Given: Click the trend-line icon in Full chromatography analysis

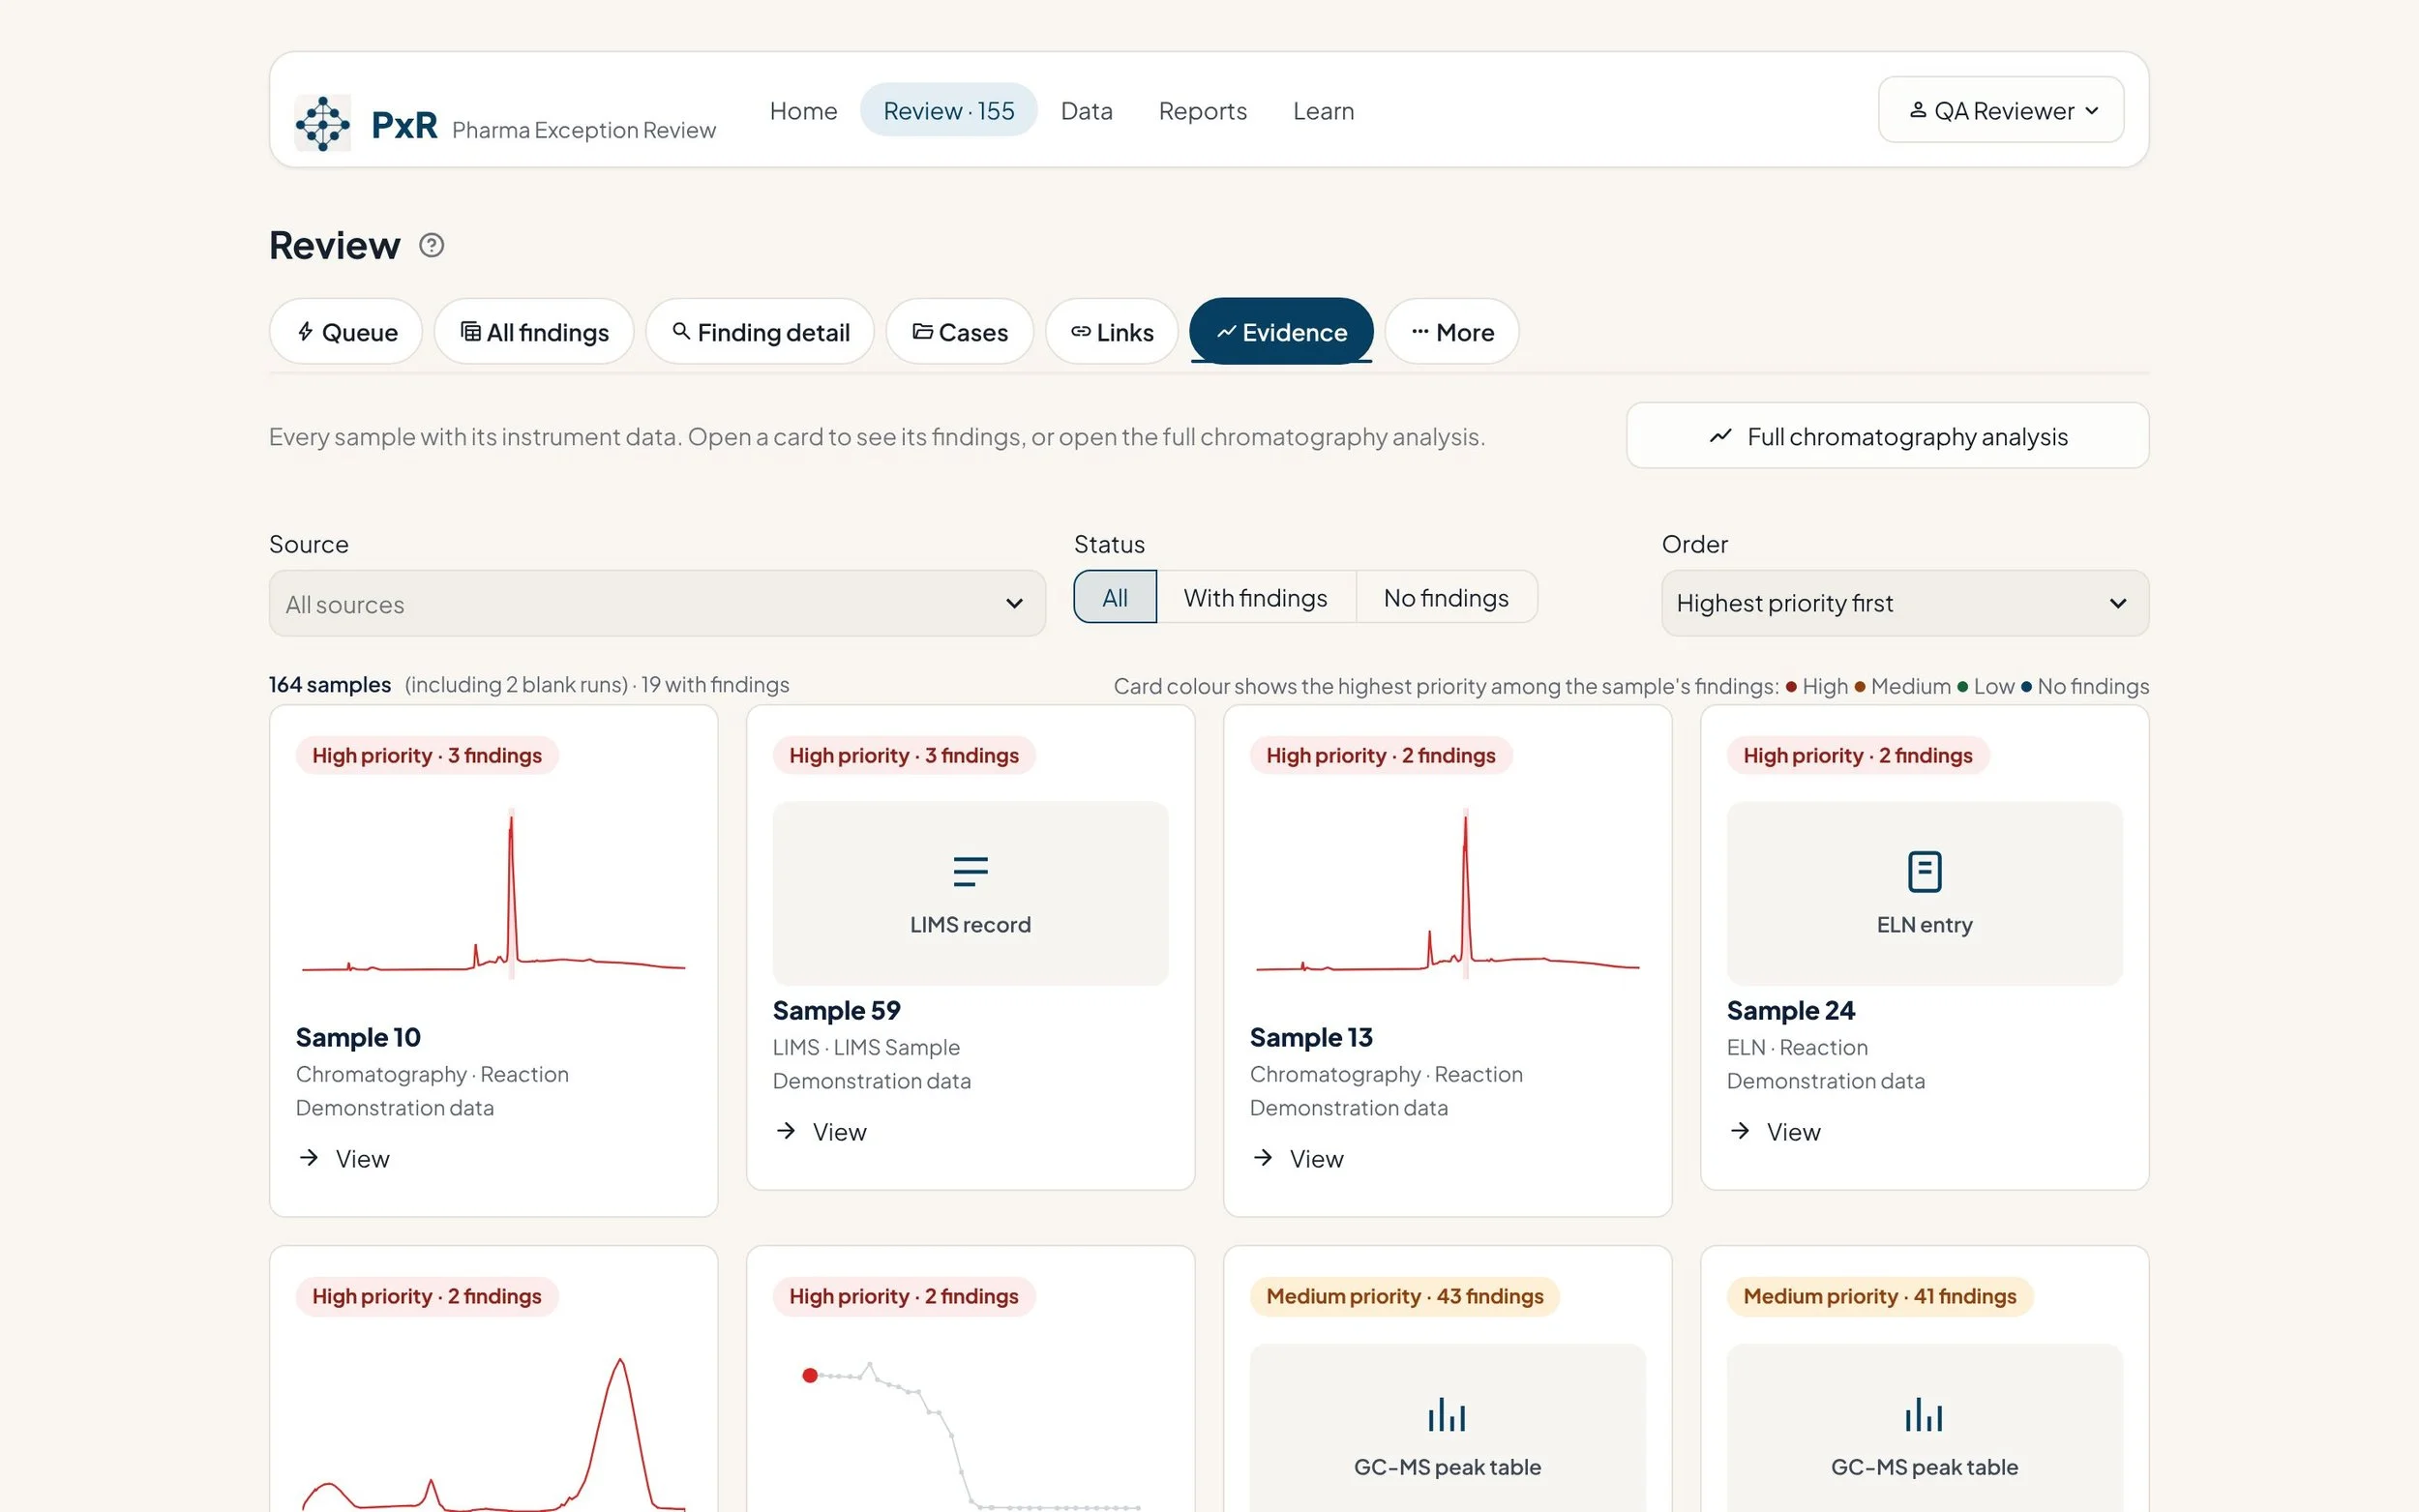Looking at the screenshot, I should point(1720,436).
